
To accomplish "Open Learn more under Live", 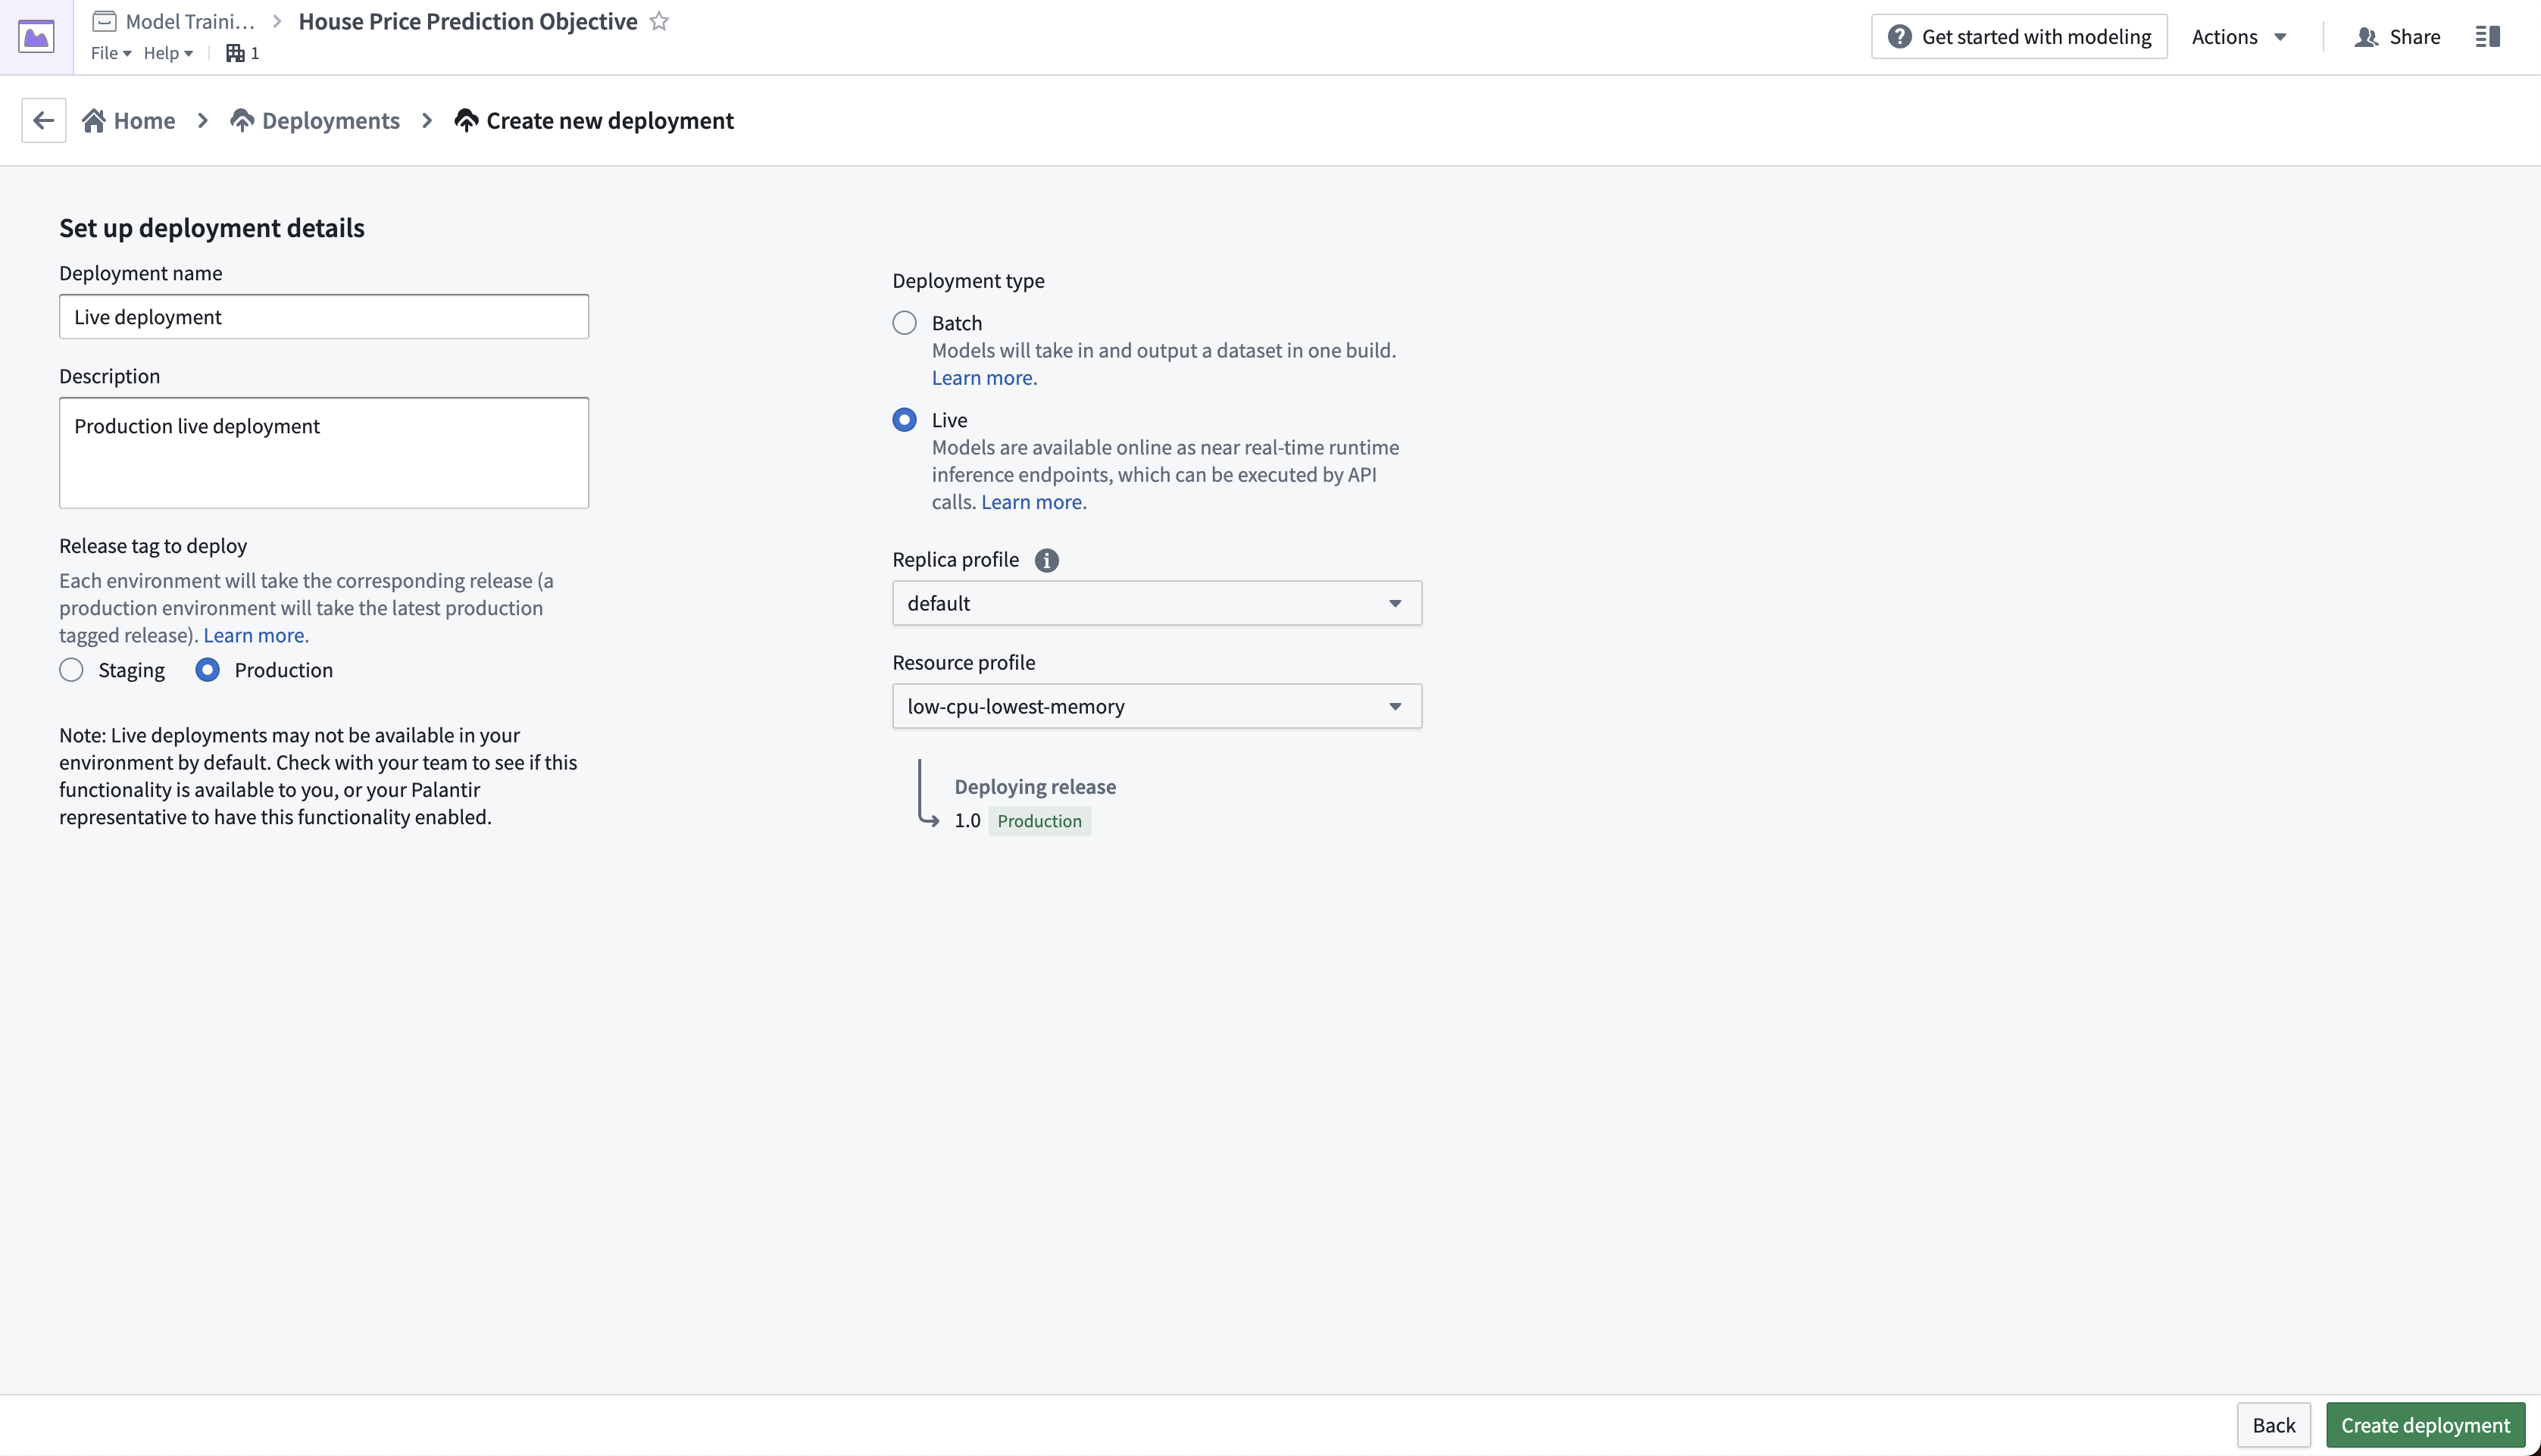I will [1031, 502].
